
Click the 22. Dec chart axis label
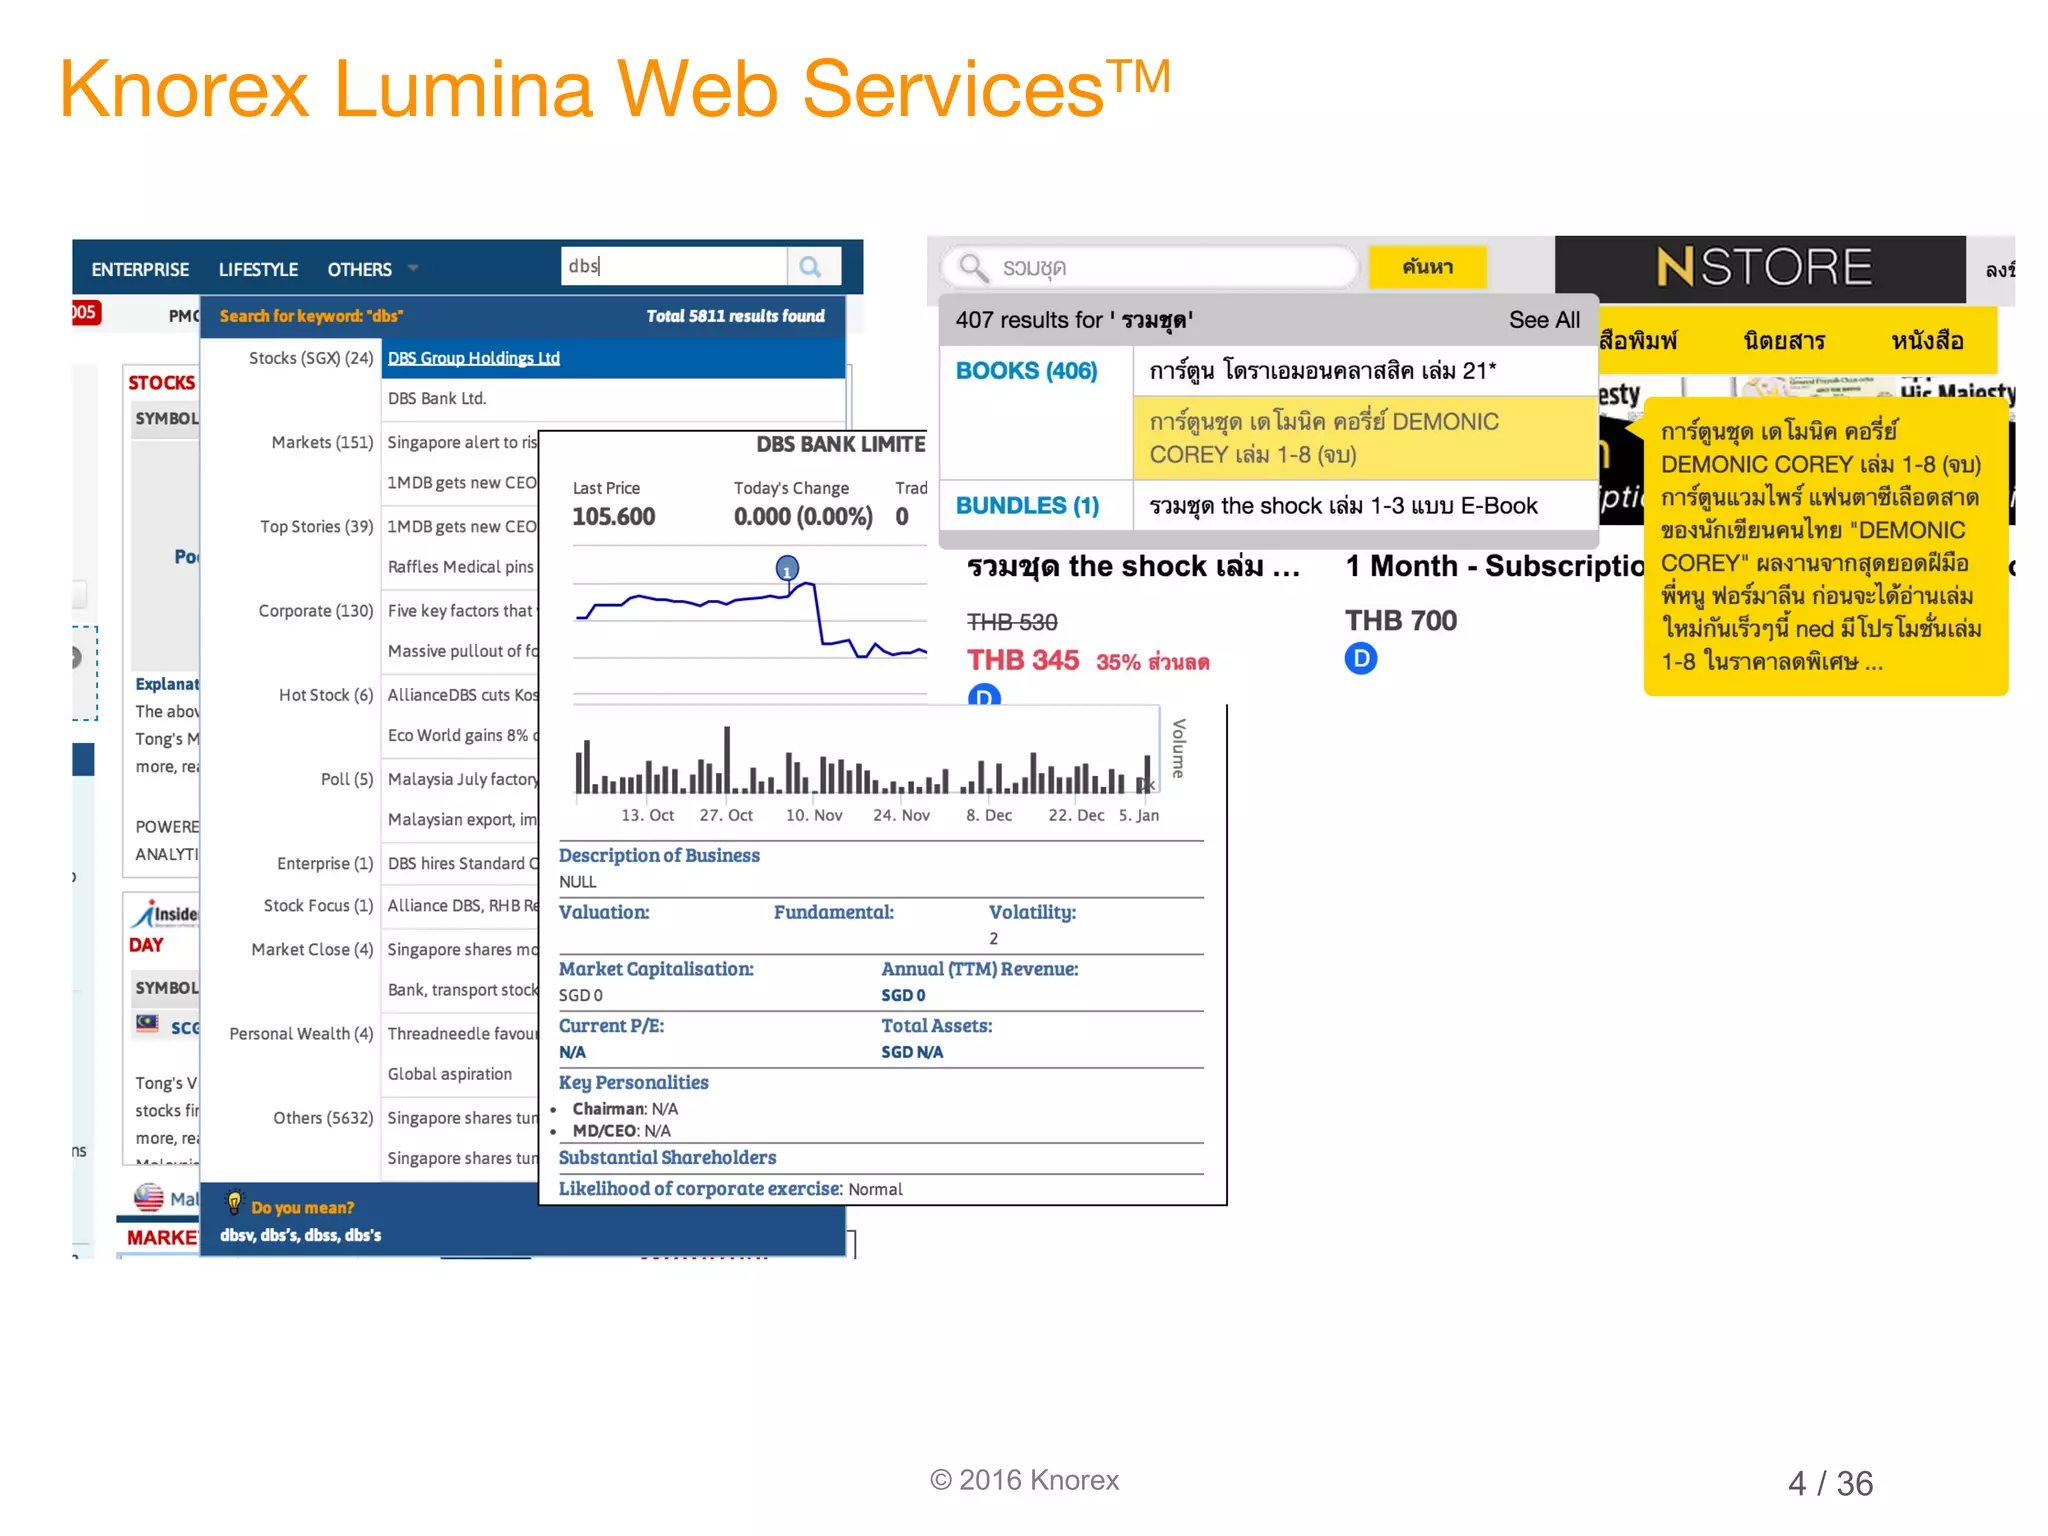tap(1076, 815)
